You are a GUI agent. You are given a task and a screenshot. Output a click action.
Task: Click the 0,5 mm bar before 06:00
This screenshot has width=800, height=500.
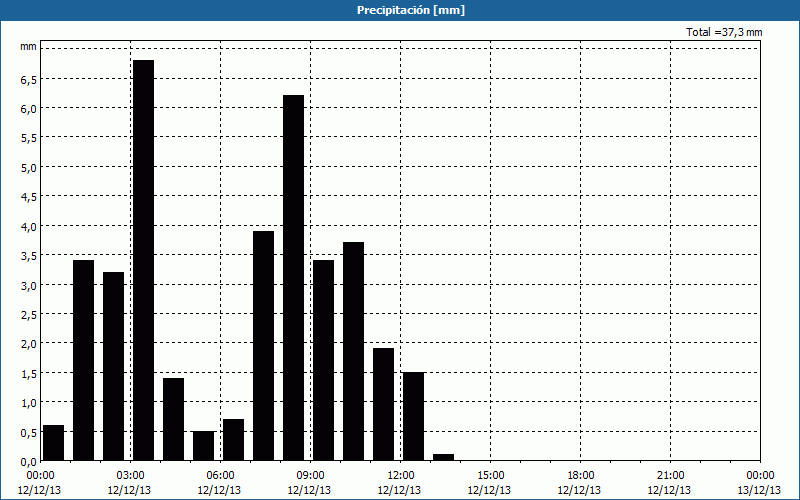204,446
